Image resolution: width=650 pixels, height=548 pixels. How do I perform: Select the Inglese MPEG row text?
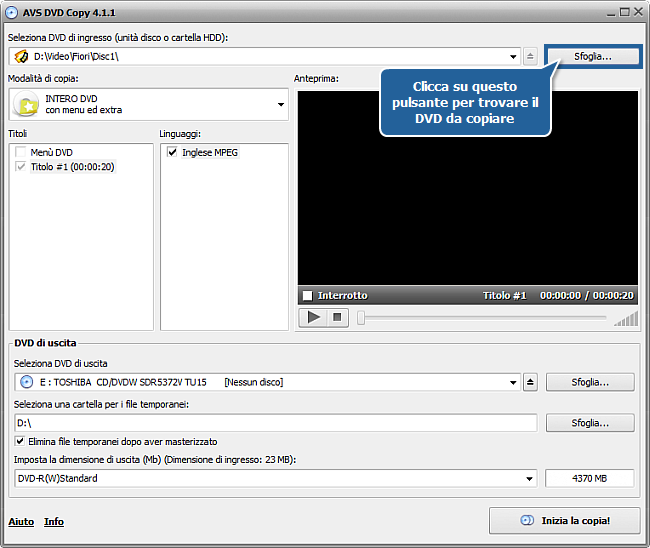click(x=210, y=152)
